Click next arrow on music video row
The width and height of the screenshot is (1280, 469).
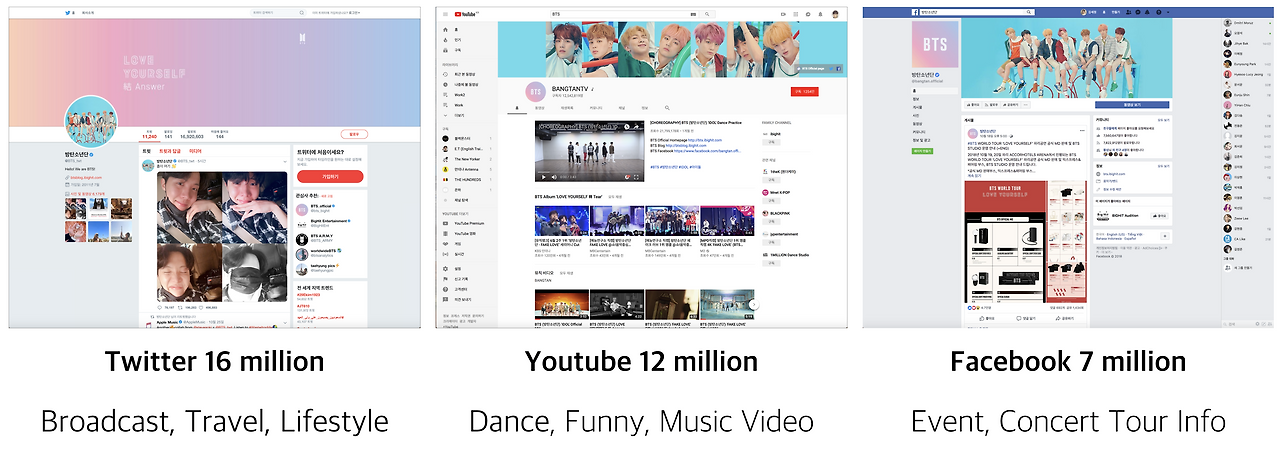[x=753, y=304]
